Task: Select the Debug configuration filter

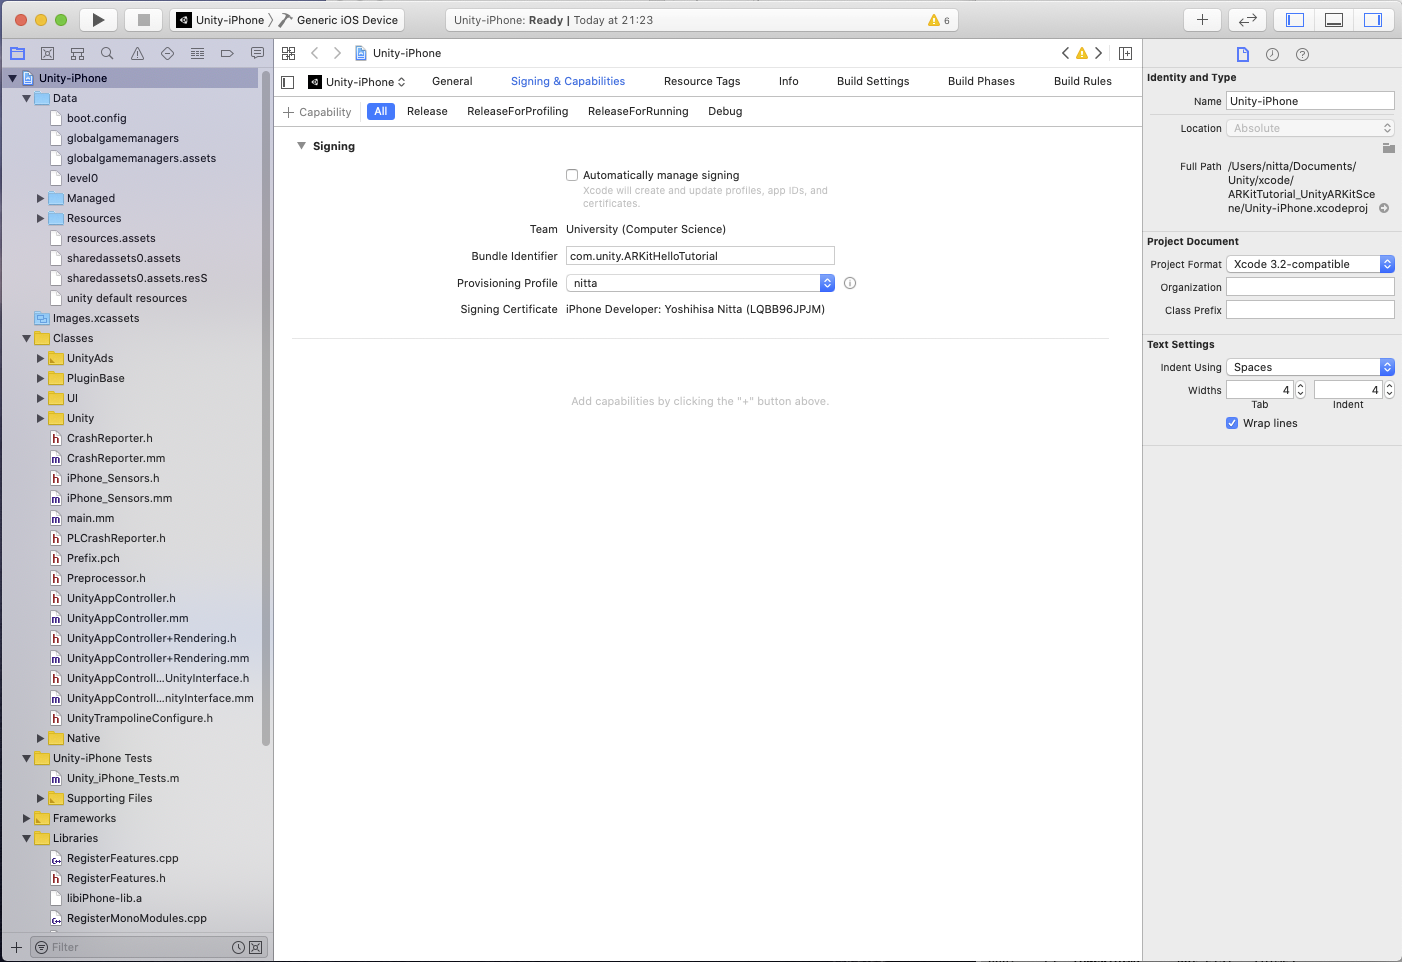Action: point(725,112)
